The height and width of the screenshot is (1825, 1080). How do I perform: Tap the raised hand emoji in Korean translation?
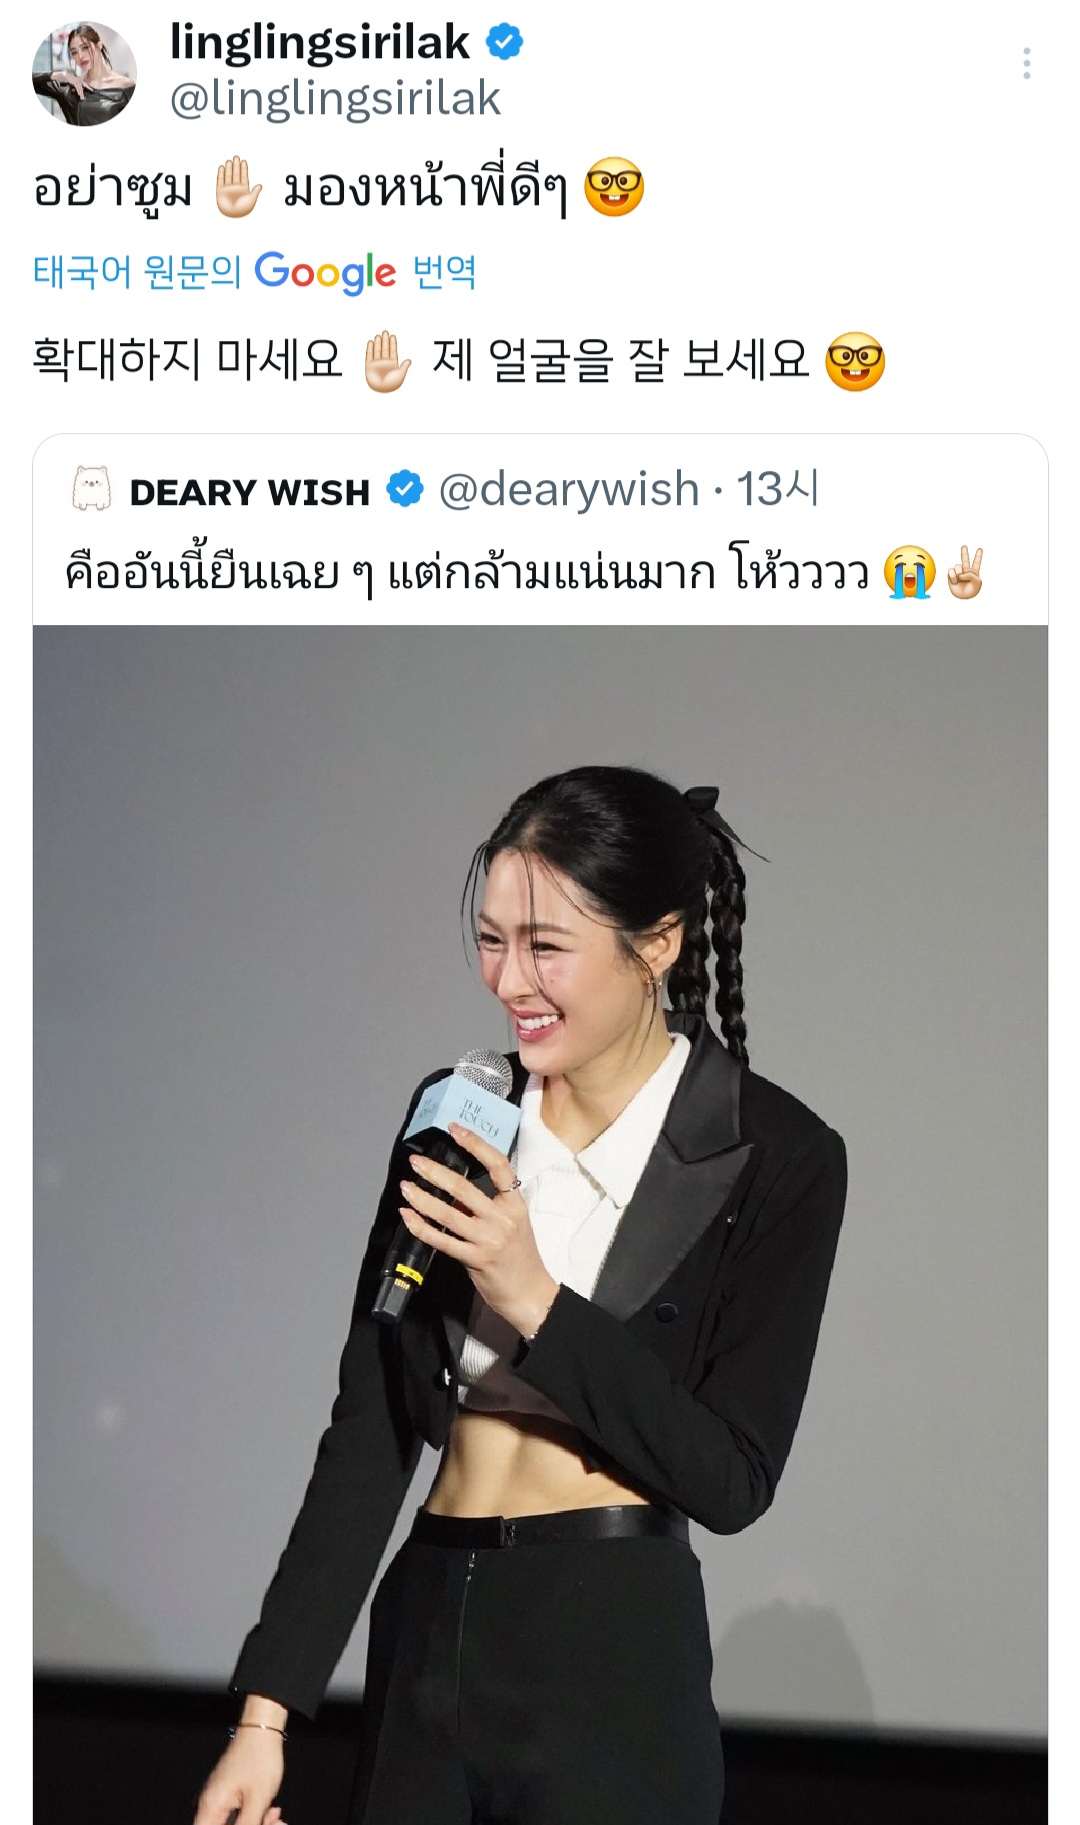387,362
